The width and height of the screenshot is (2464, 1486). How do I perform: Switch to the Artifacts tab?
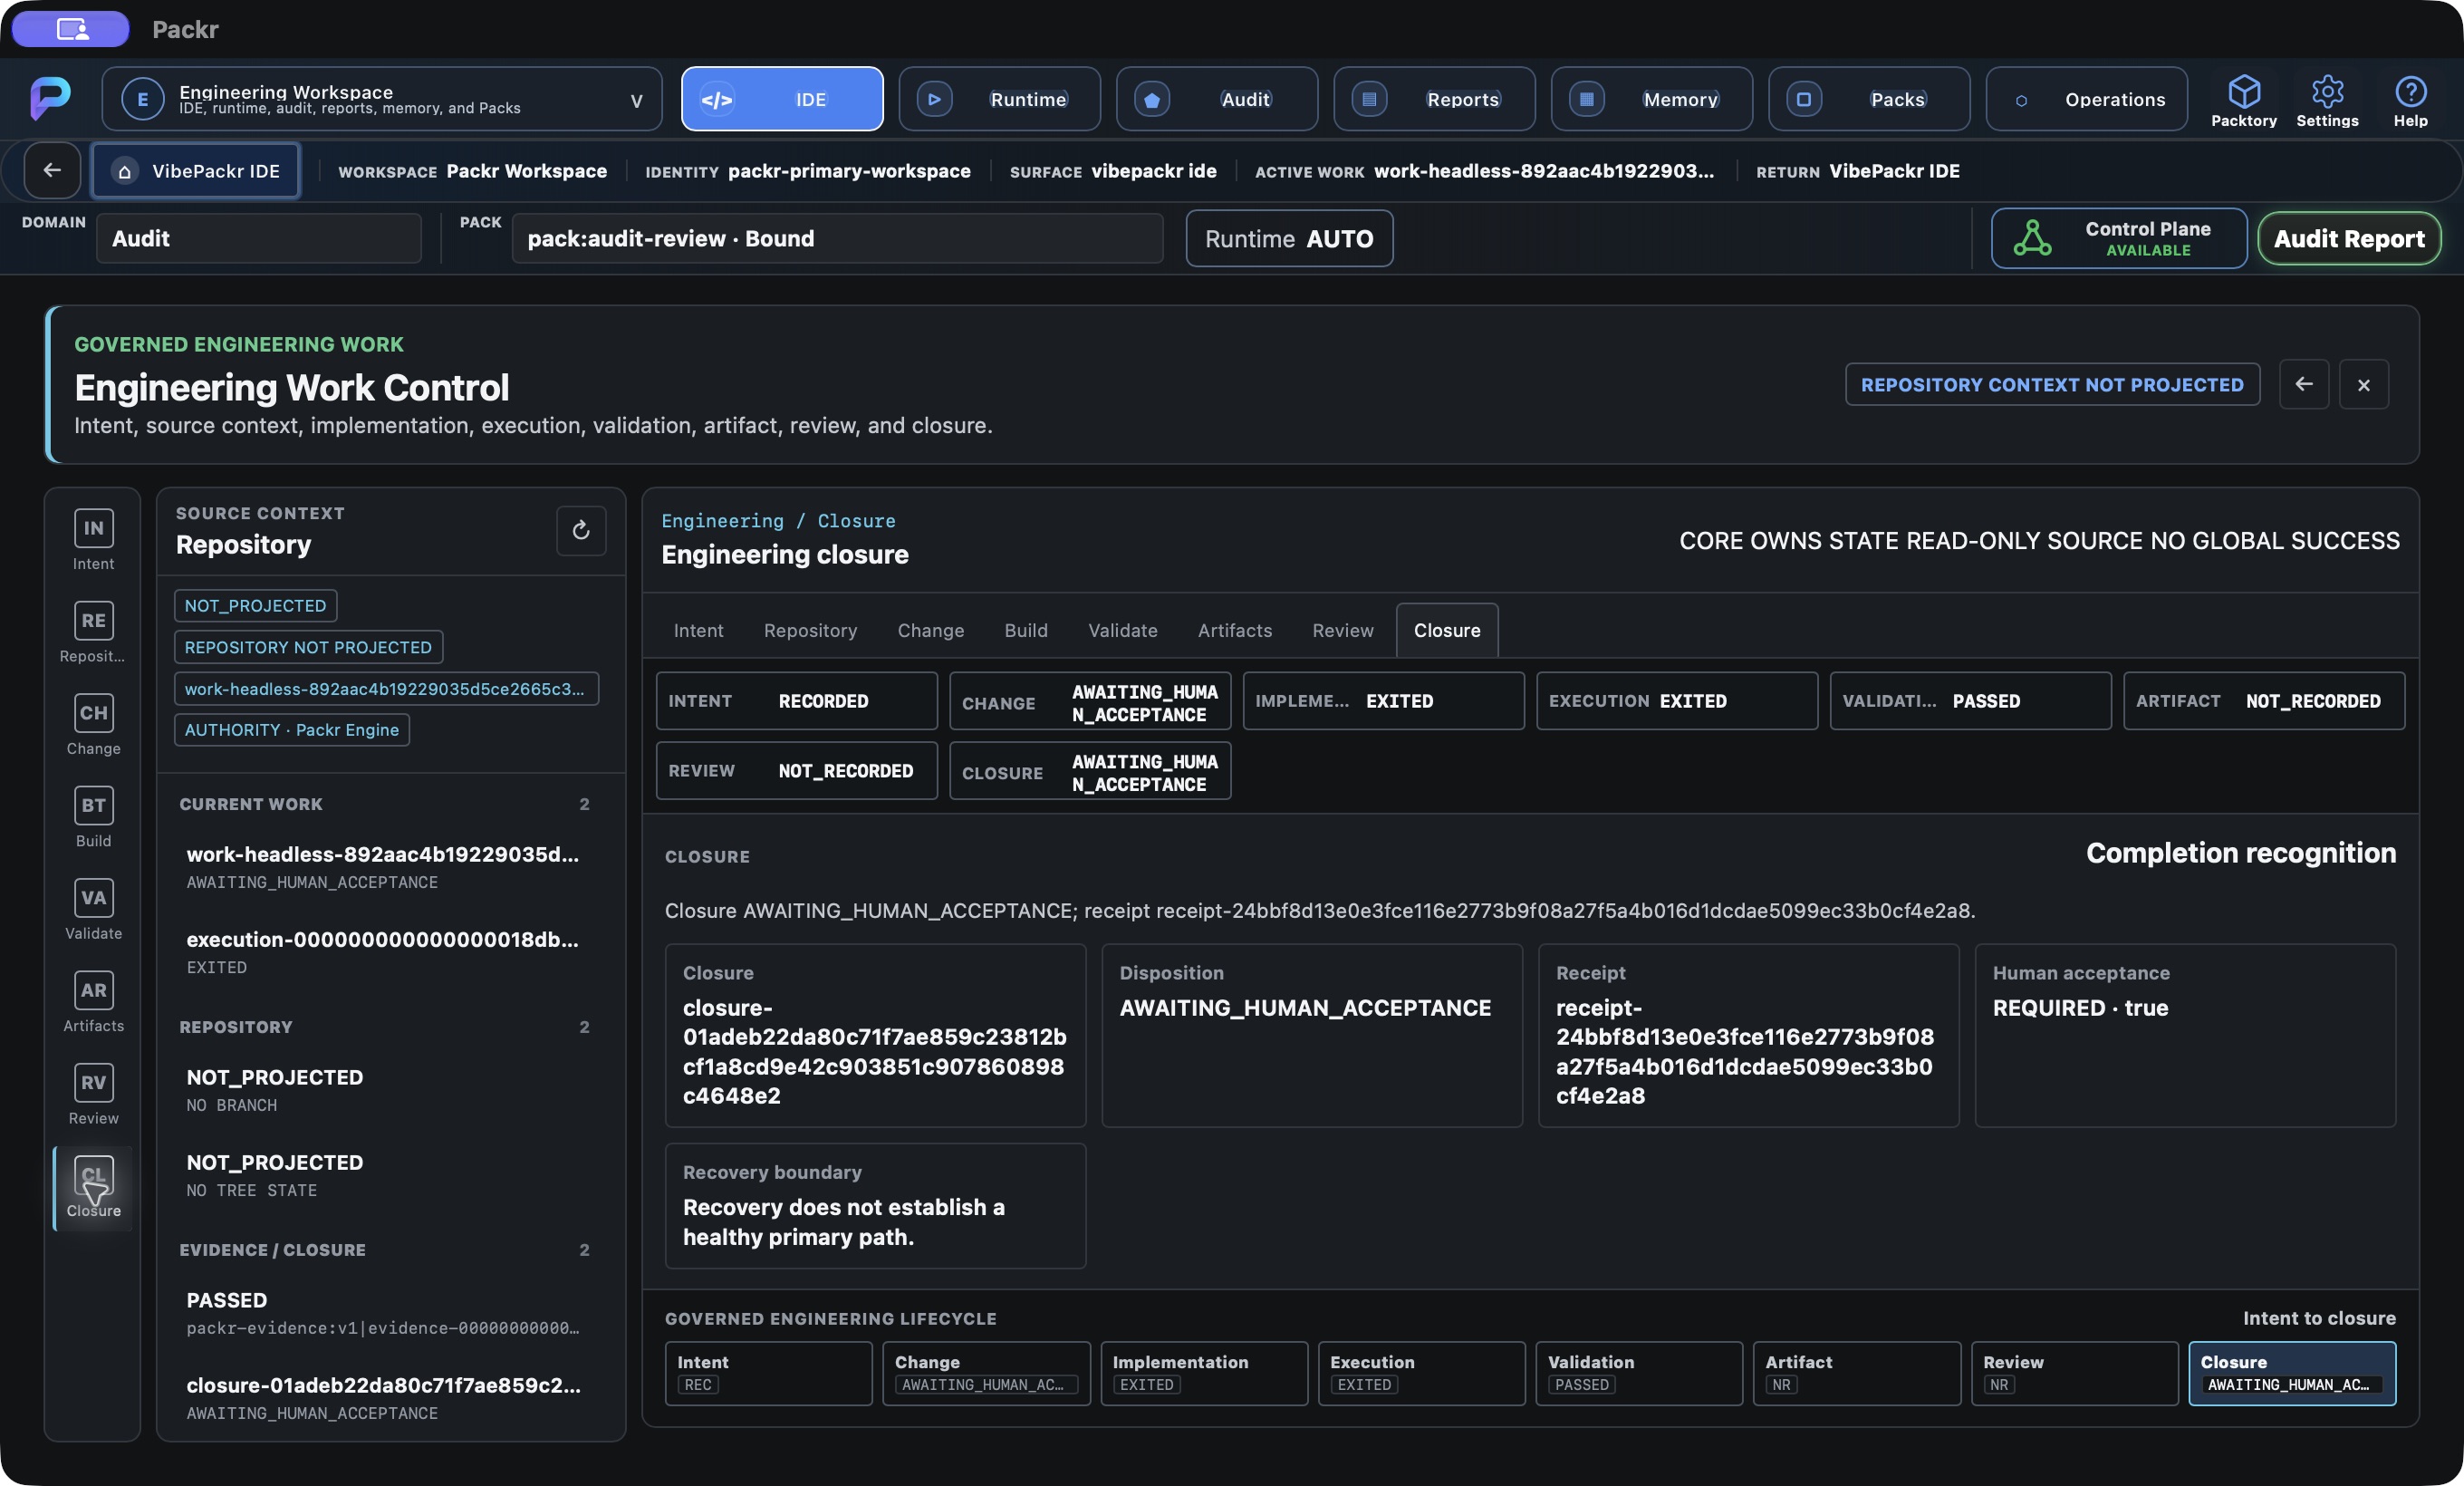point(1235,630)
